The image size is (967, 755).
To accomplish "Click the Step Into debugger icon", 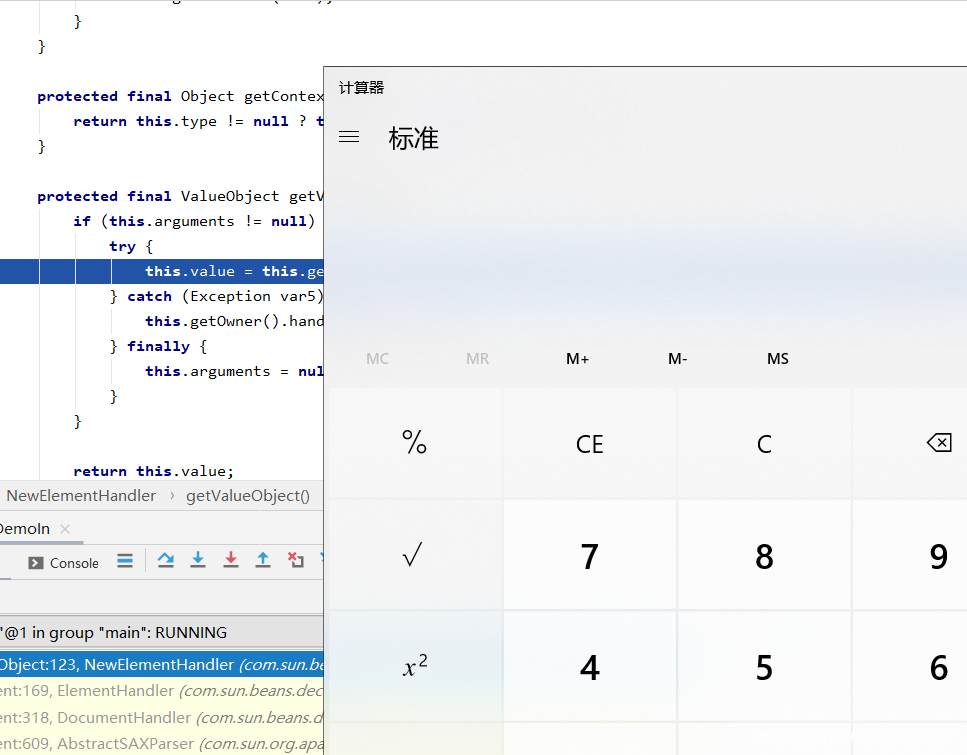I will pos(198,560).
